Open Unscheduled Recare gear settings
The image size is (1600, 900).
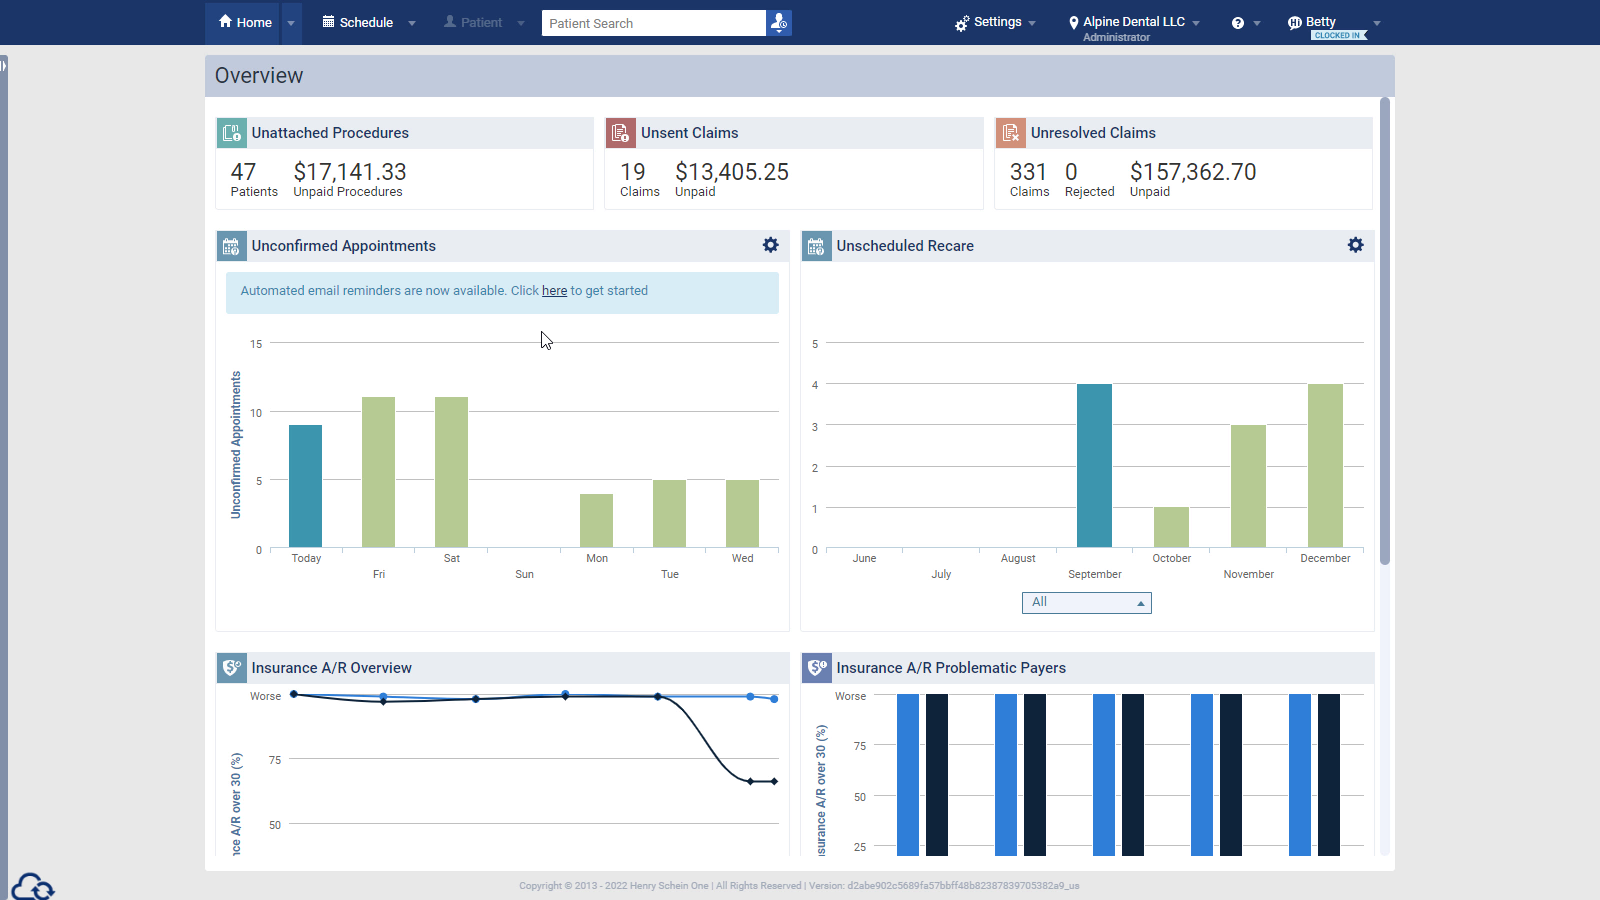[x=1355, y=245]
